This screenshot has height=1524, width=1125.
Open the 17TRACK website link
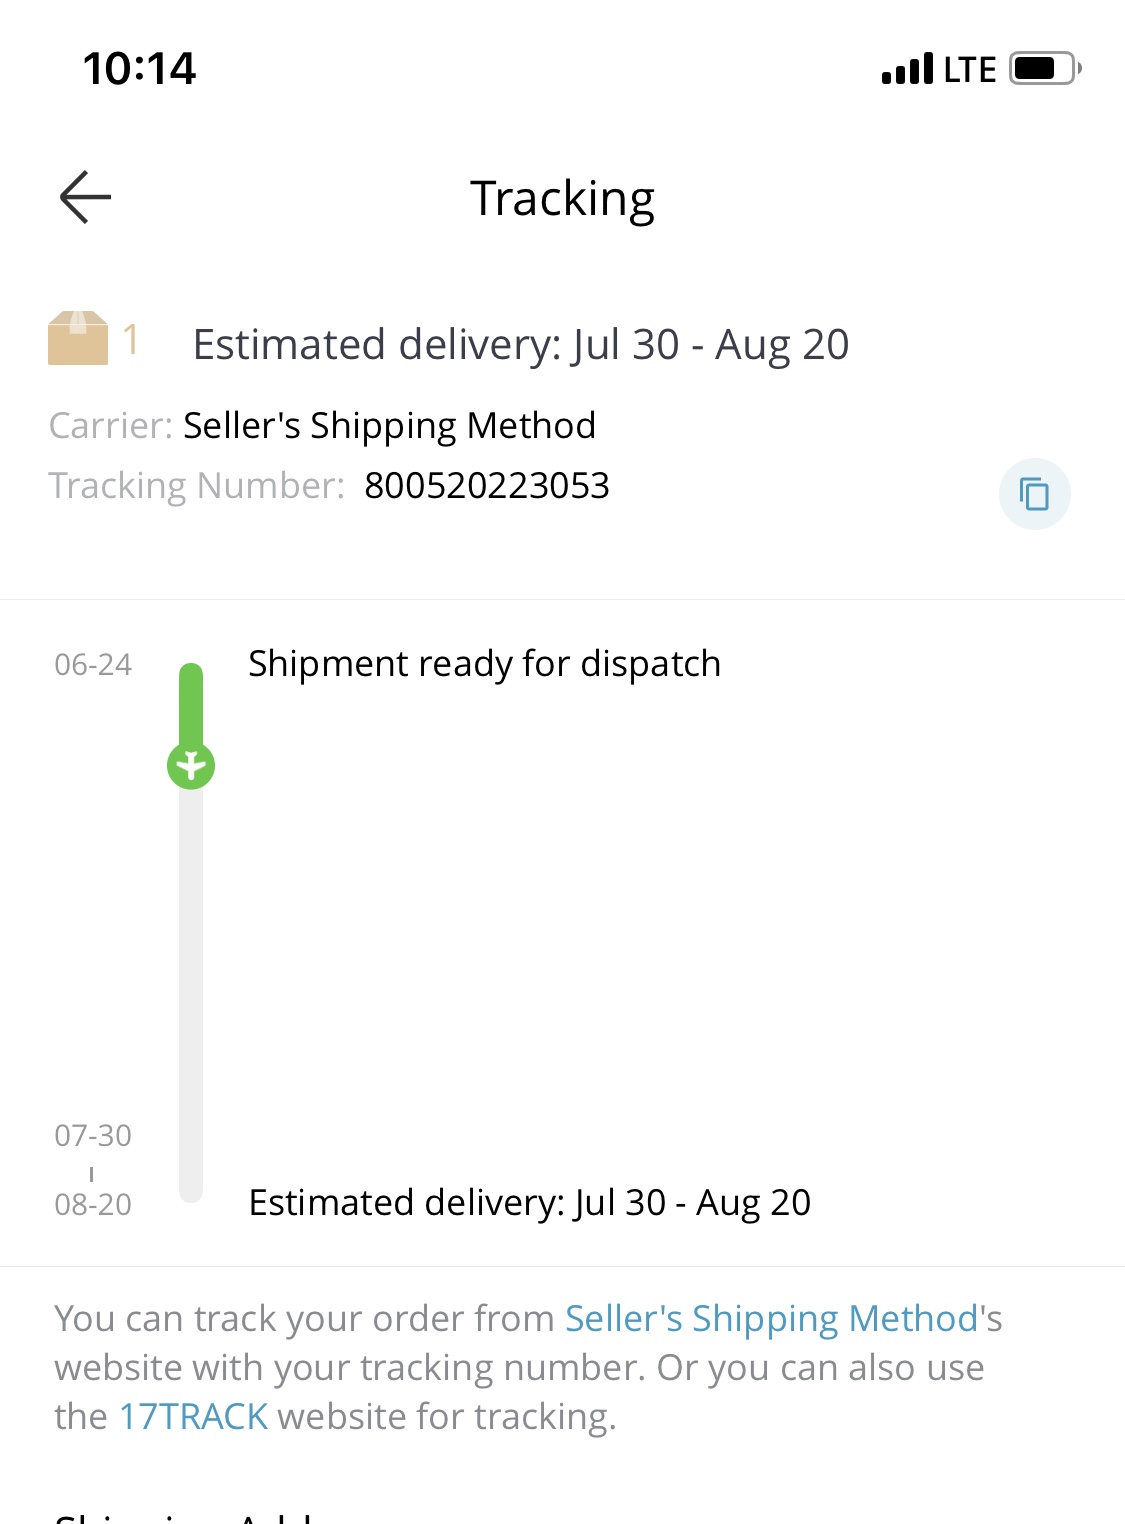point(193,1416)
